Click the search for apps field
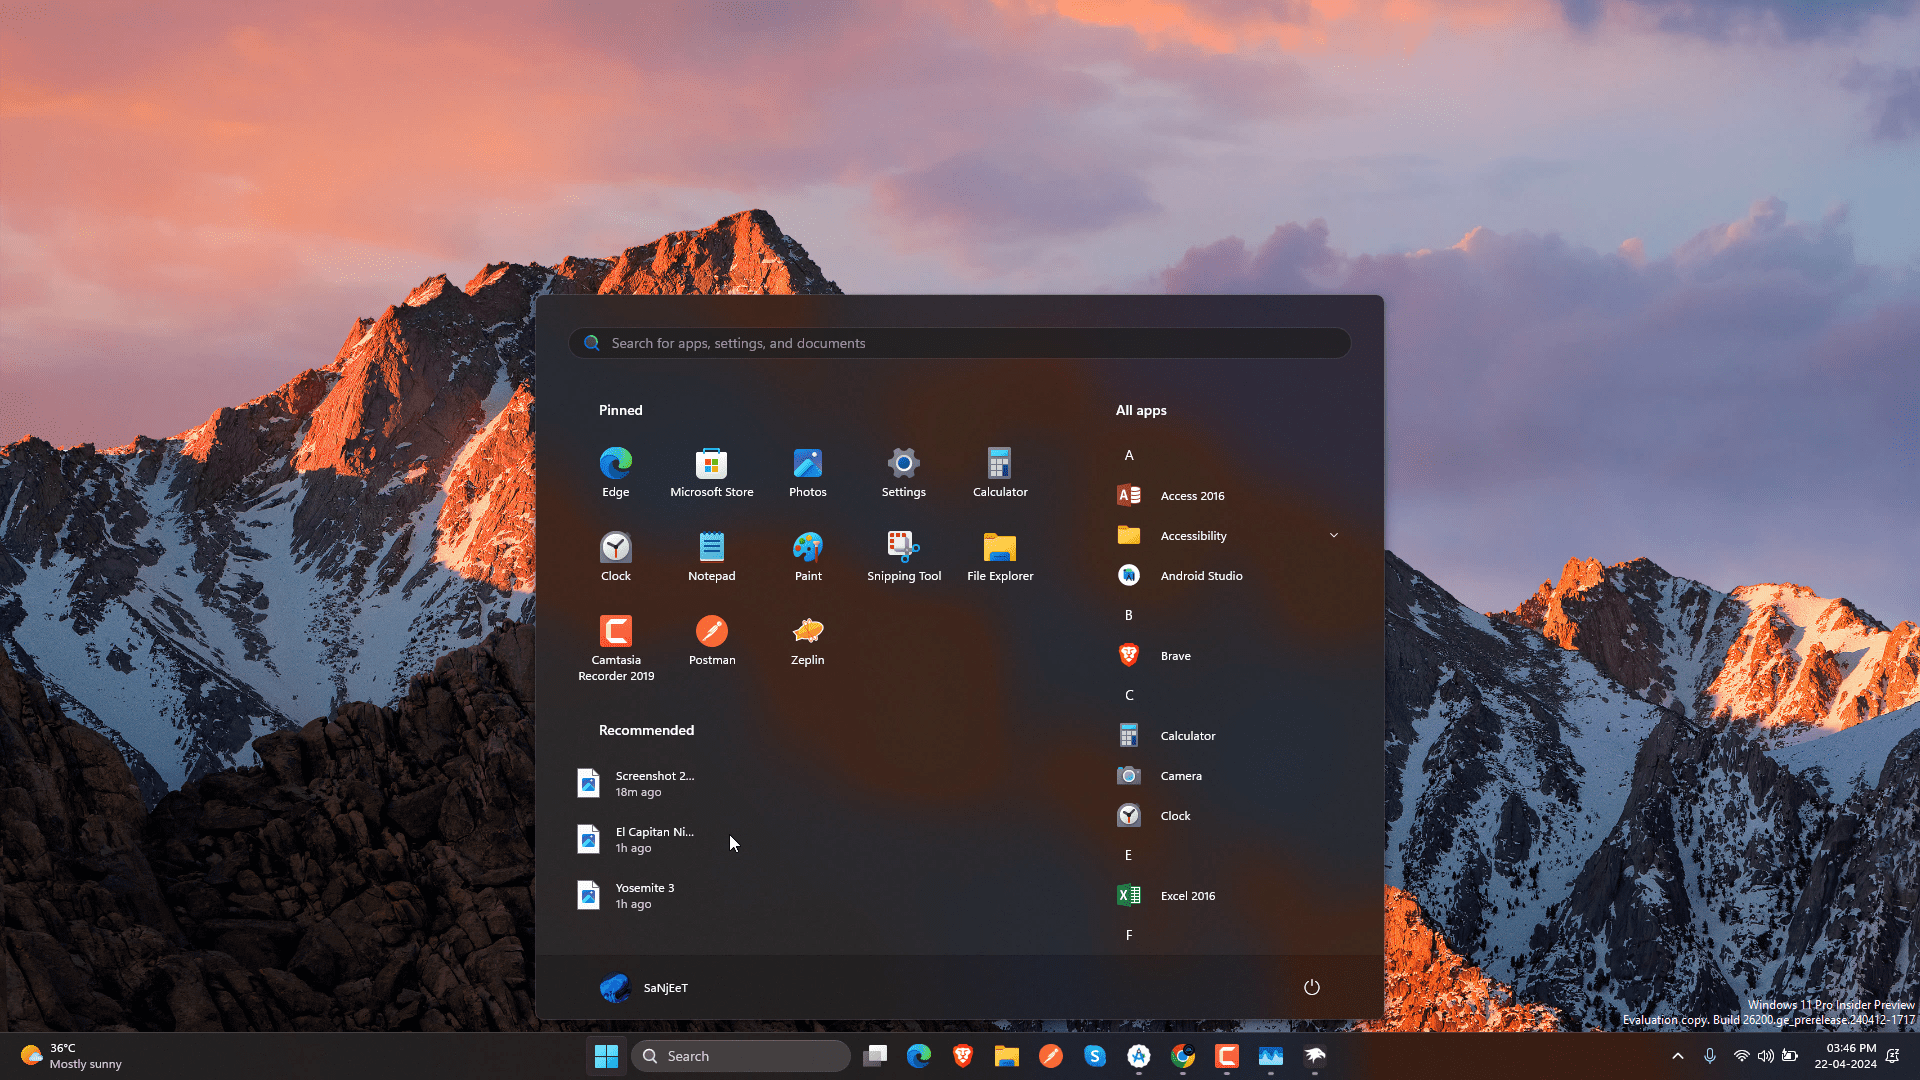Screen dimensions: 1920x1080 click(x=959, y=343)
